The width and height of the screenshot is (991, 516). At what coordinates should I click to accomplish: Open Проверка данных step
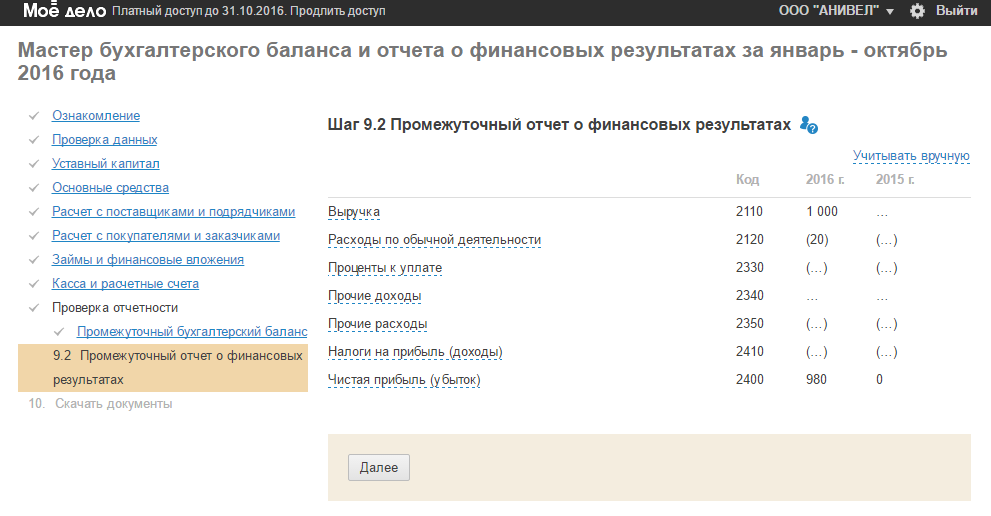click(104, 140)
